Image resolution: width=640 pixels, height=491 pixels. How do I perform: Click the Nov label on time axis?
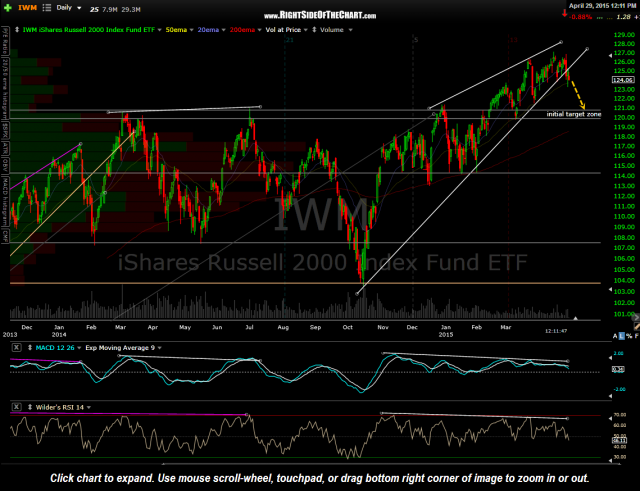pyautogui.click(x=383, y=327)
